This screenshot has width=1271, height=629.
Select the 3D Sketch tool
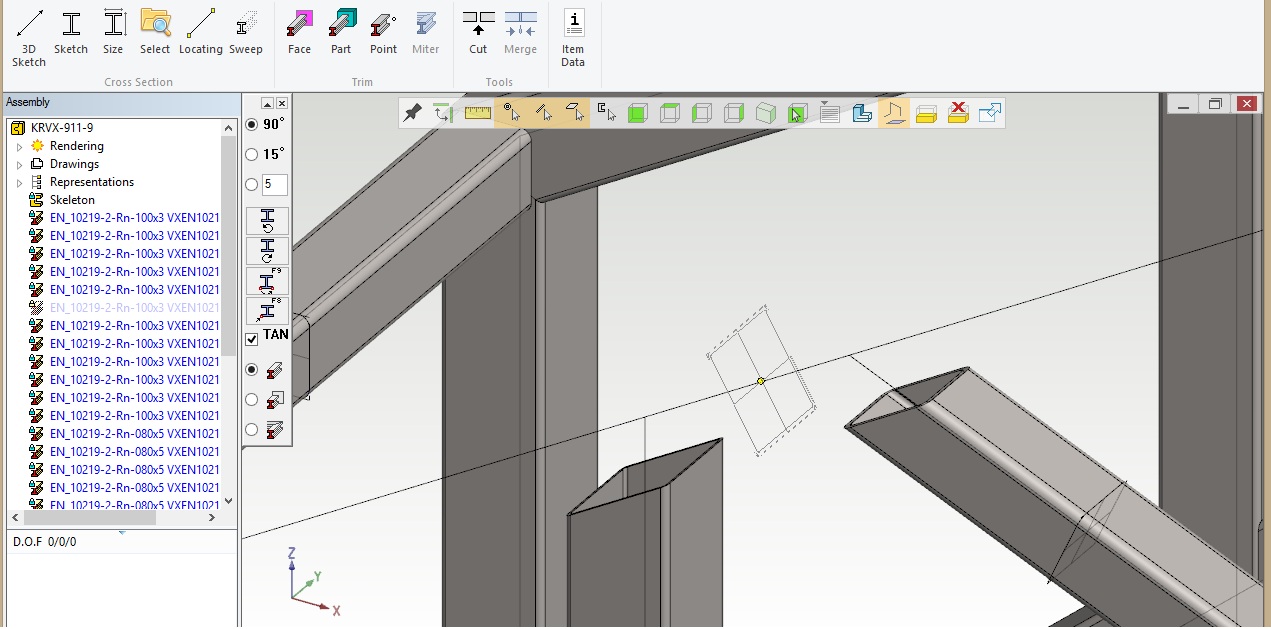[x=29, y=38]
